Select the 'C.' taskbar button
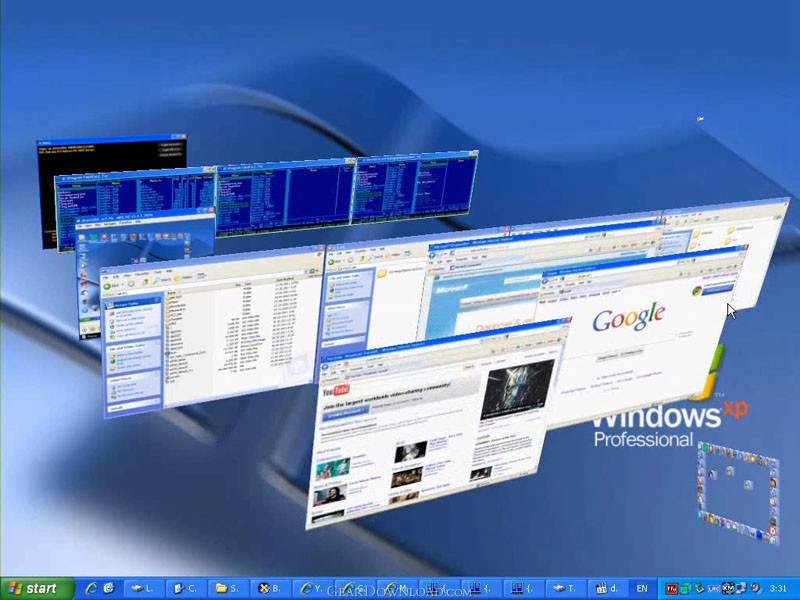 pyautogui.click(x=185, y=588)
